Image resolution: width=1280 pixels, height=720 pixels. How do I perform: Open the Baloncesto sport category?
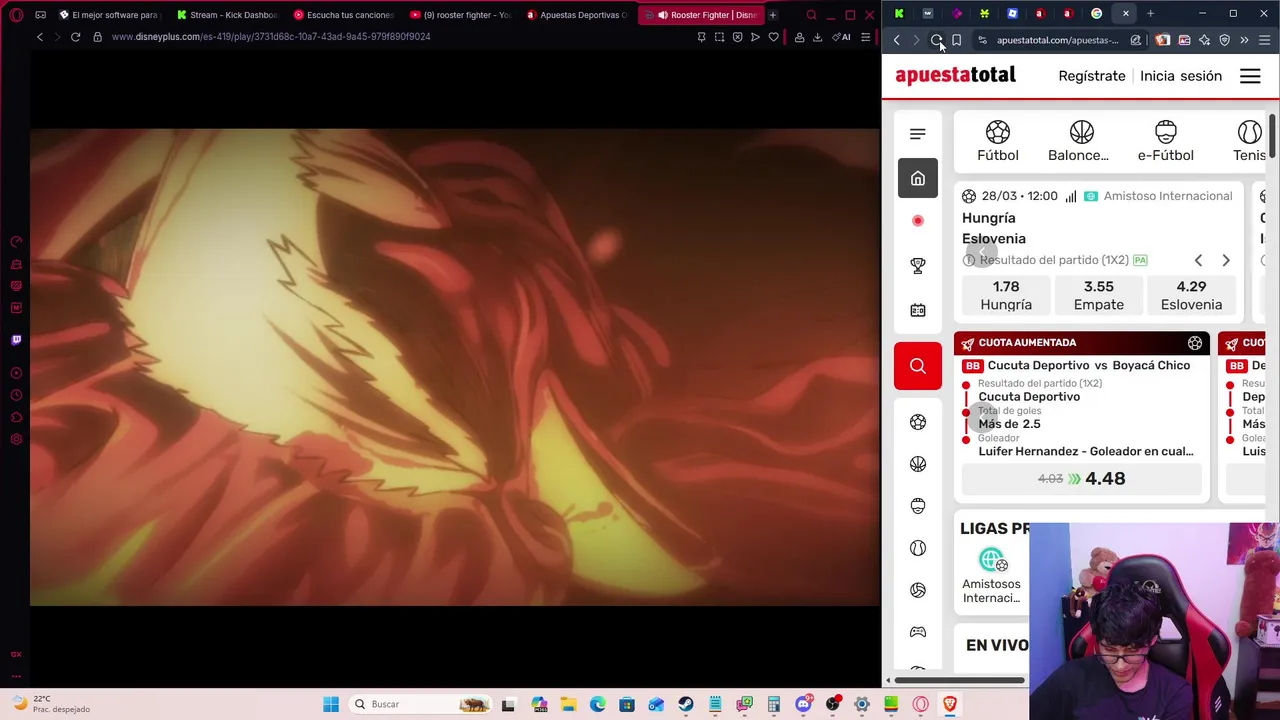pyautogui.click(x=1078, y=141)
